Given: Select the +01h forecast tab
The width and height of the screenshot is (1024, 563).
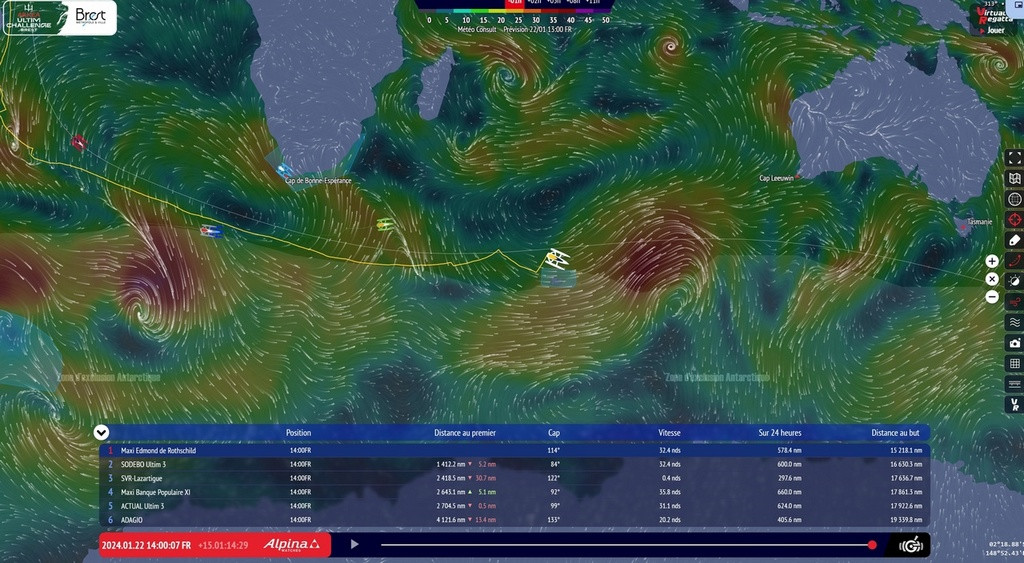Looking at the screenshot, I should pos(514,3).
